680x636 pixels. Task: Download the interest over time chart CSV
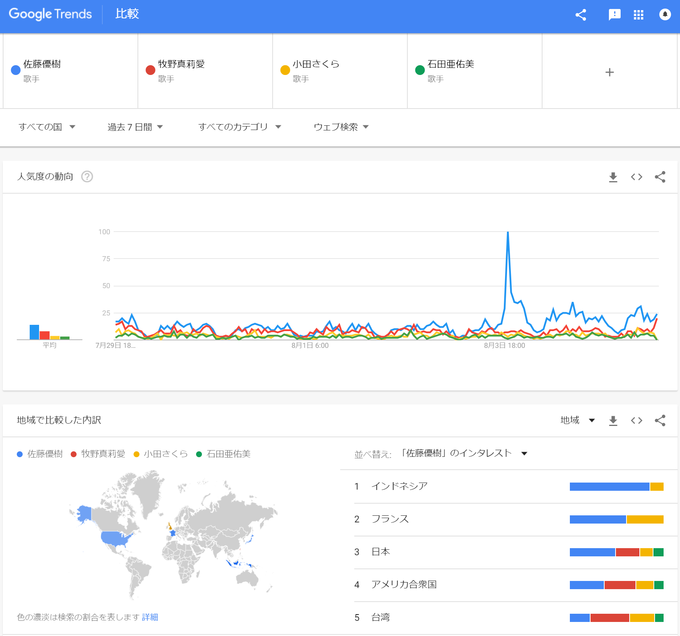613,177
